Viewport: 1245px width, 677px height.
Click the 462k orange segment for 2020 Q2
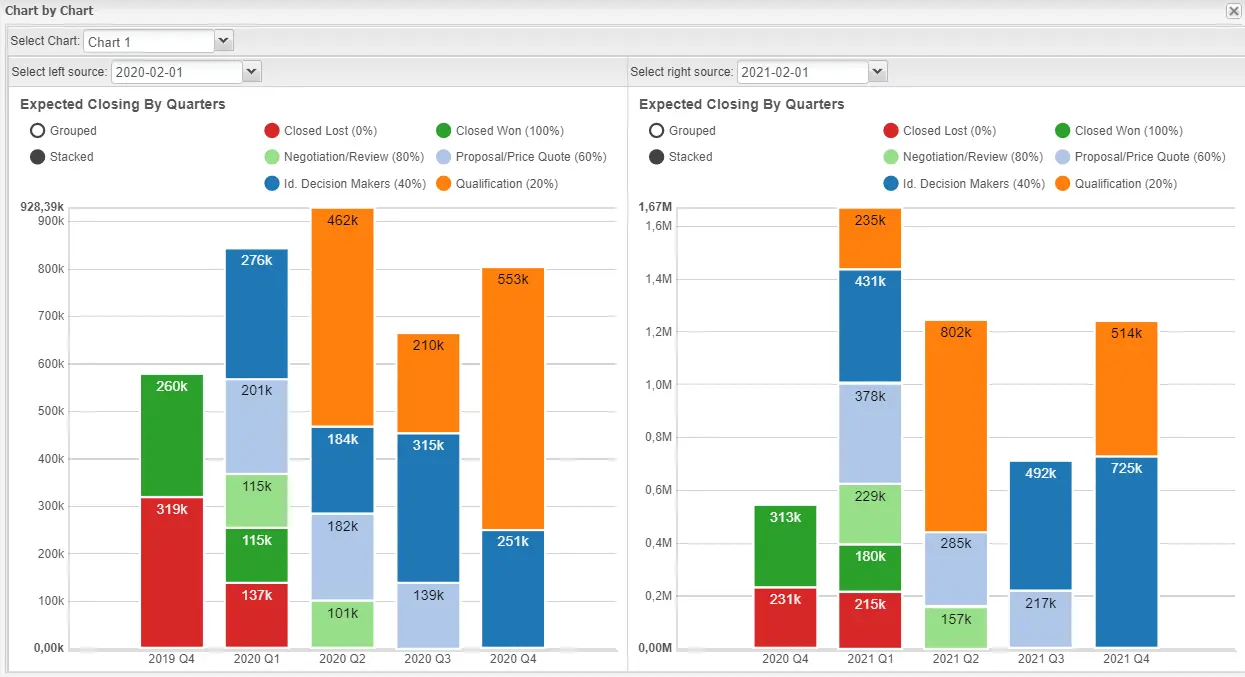tap(342, 330)
